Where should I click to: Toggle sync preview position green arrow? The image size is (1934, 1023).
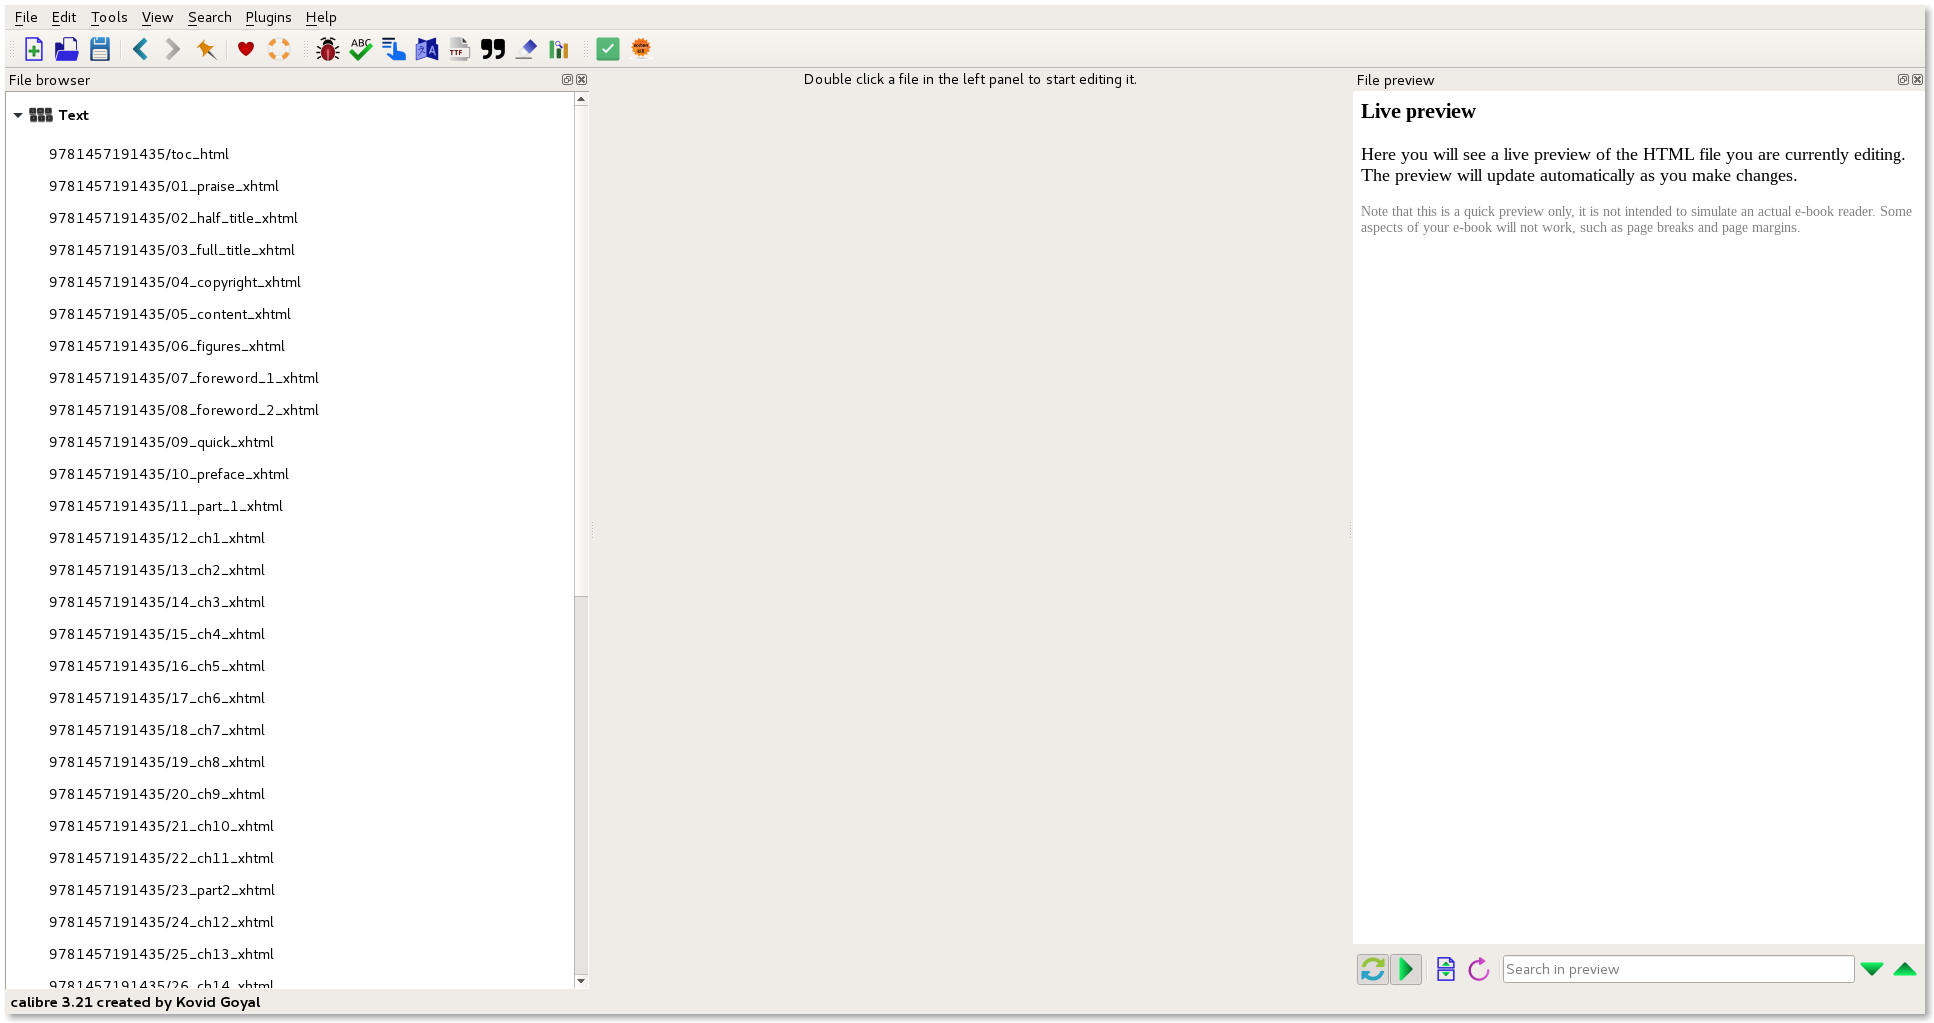1406,969
